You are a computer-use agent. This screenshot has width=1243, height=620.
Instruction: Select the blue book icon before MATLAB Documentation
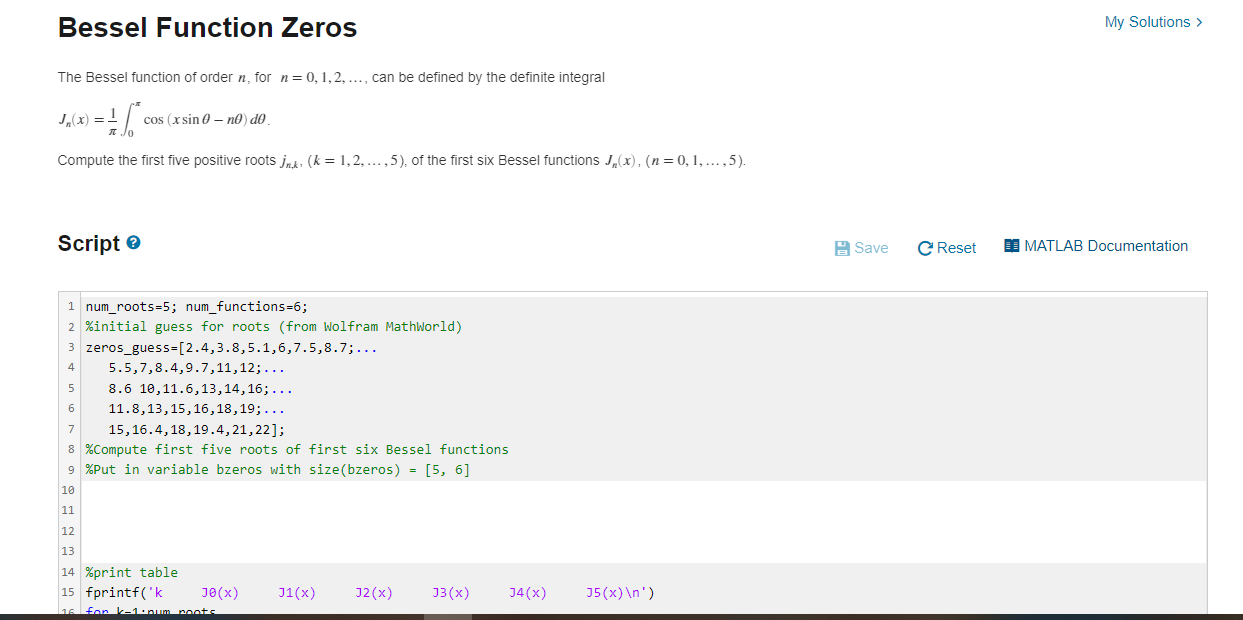[x=1010, y=245]
